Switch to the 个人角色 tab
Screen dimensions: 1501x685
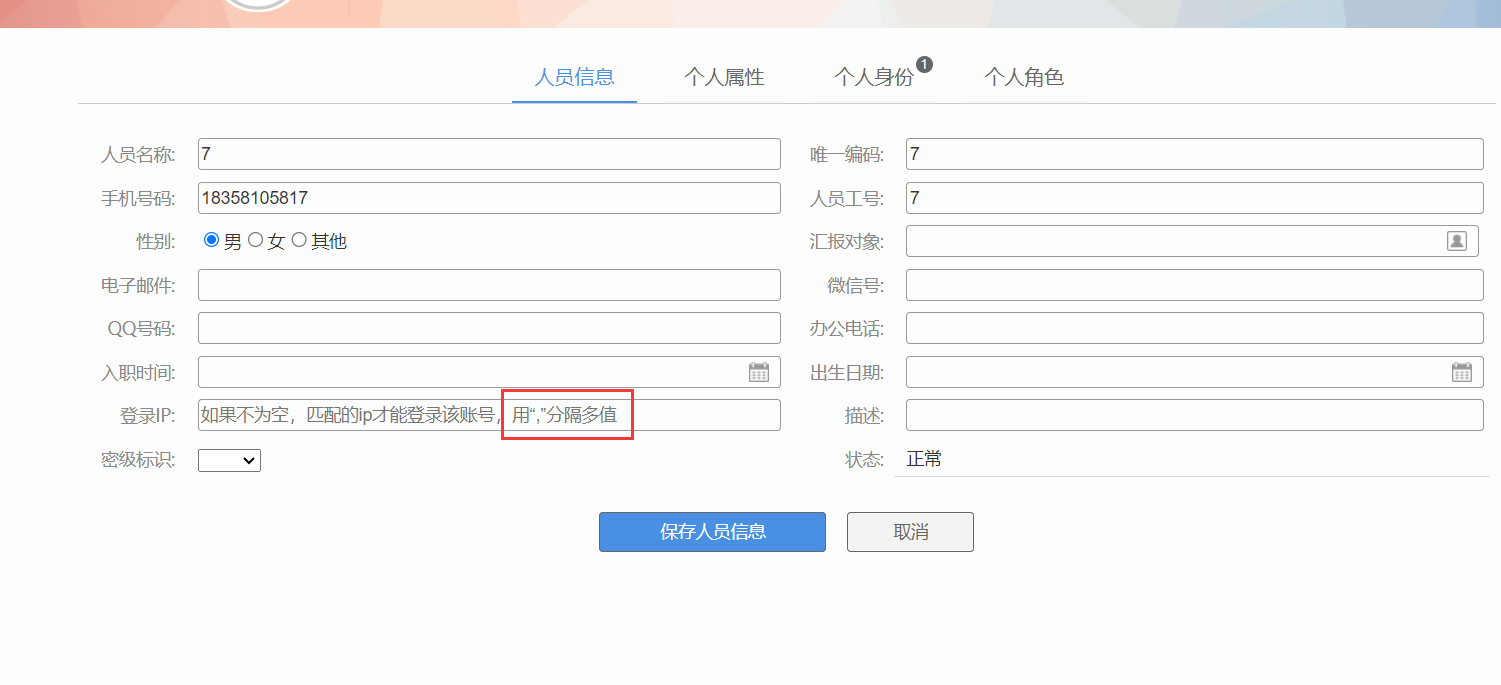click(1024, 76)
